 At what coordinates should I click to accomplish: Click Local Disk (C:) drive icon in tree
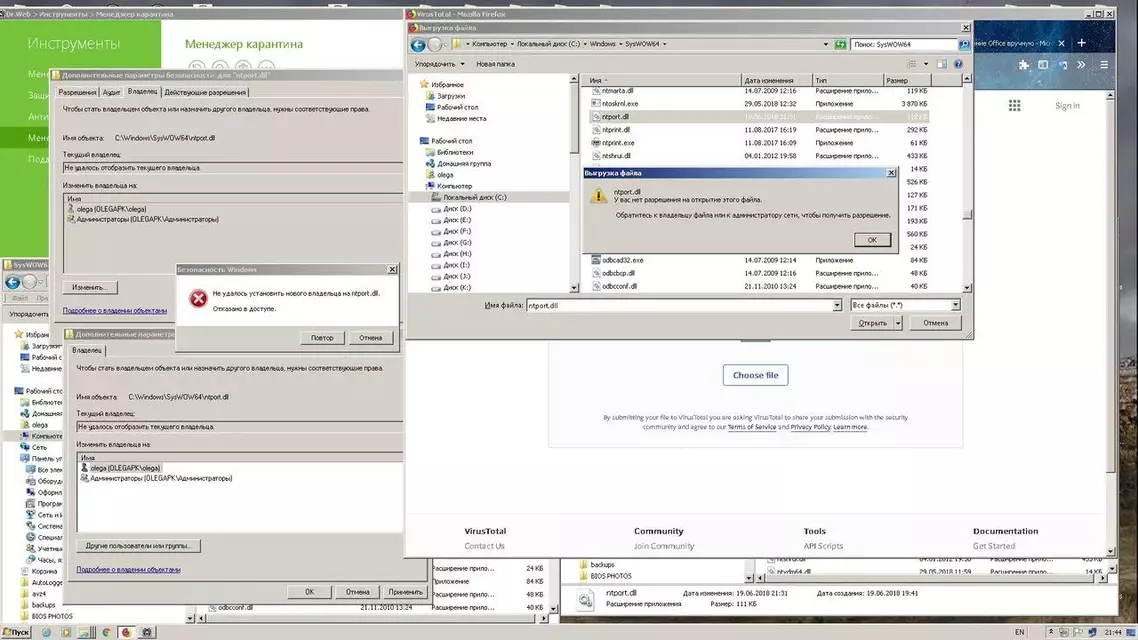point(436,197)
